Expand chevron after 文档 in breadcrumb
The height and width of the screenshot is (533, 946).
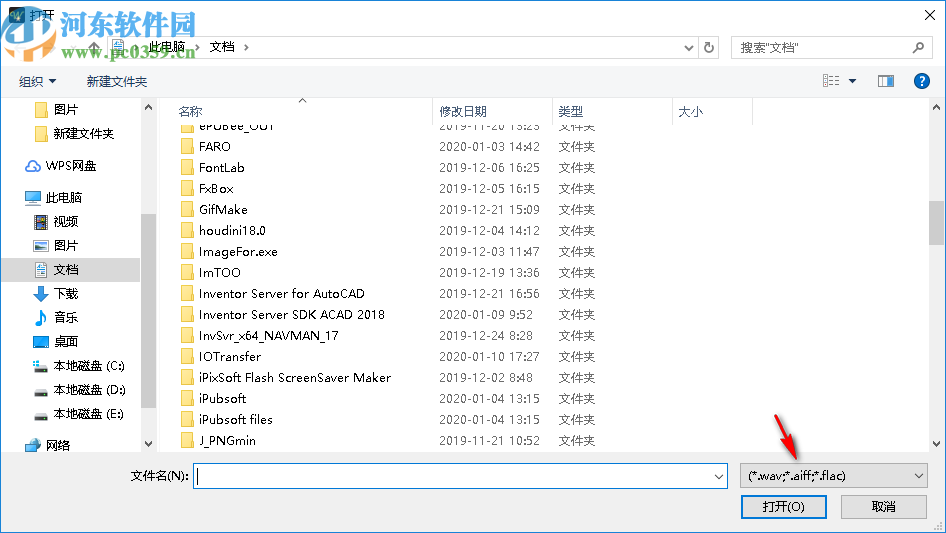[246, 47]
